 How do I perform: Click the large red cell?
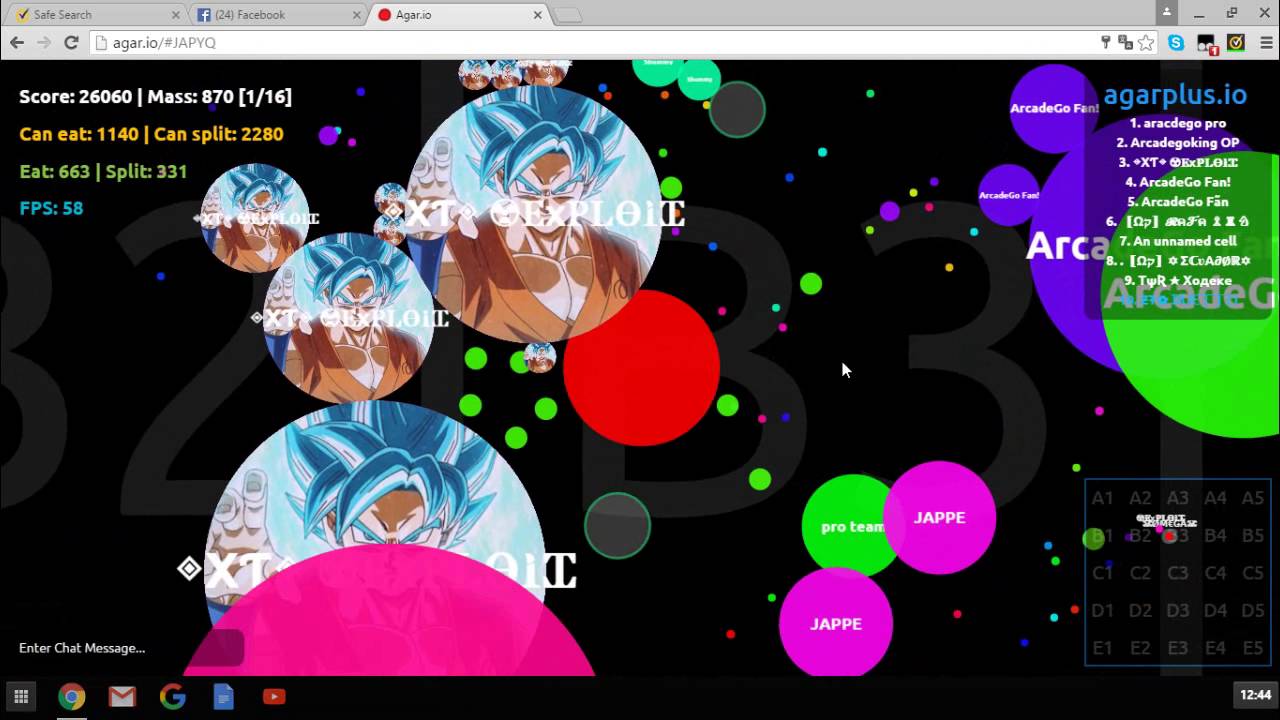(641, 367)
